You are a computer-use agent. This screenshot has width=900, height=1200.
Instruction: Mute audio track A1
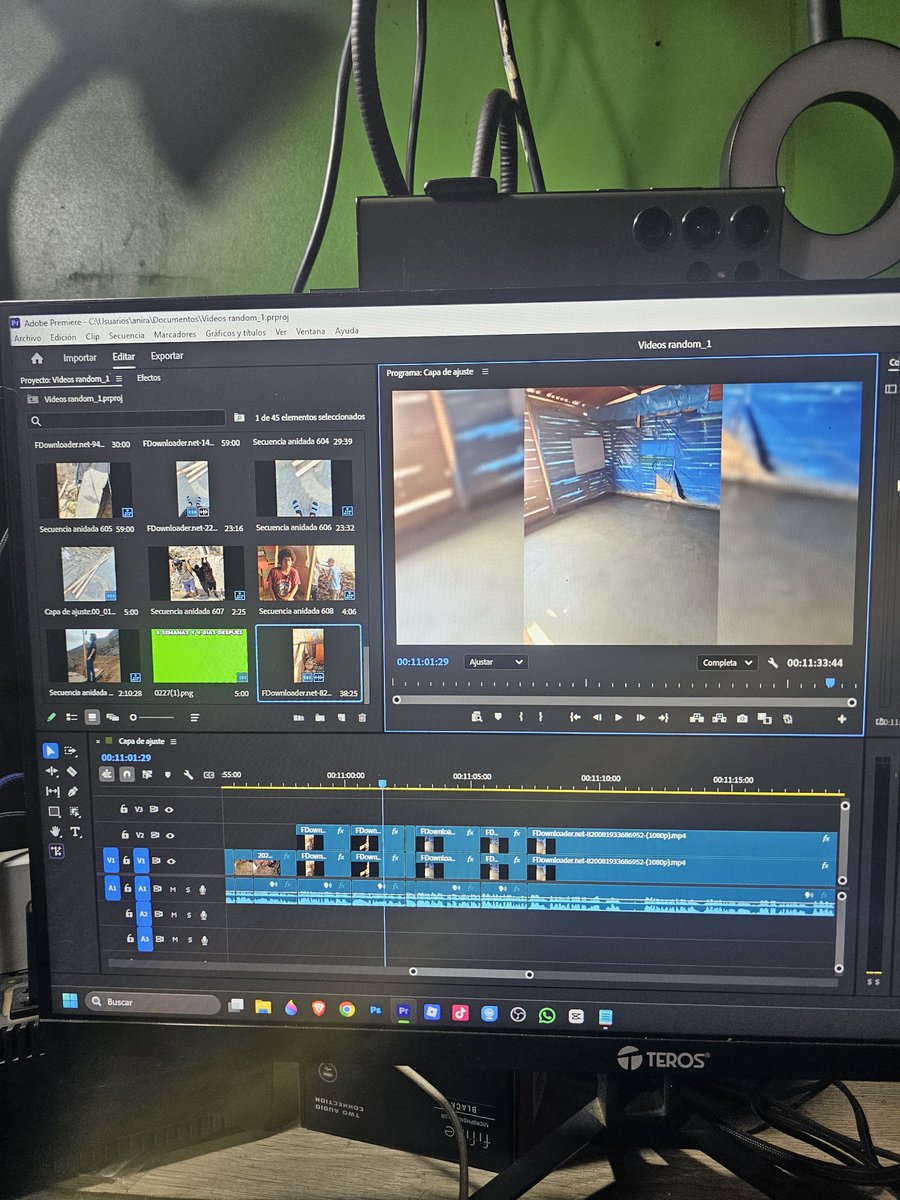click(173, 888)
